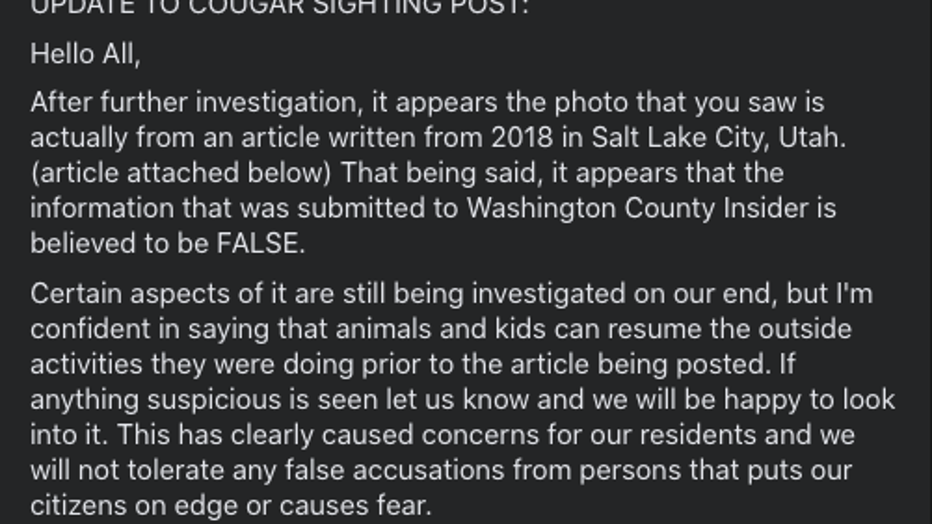Click the 'Hello All,' greeting line
The image size is (932, 524).
(x=86, y=55)
